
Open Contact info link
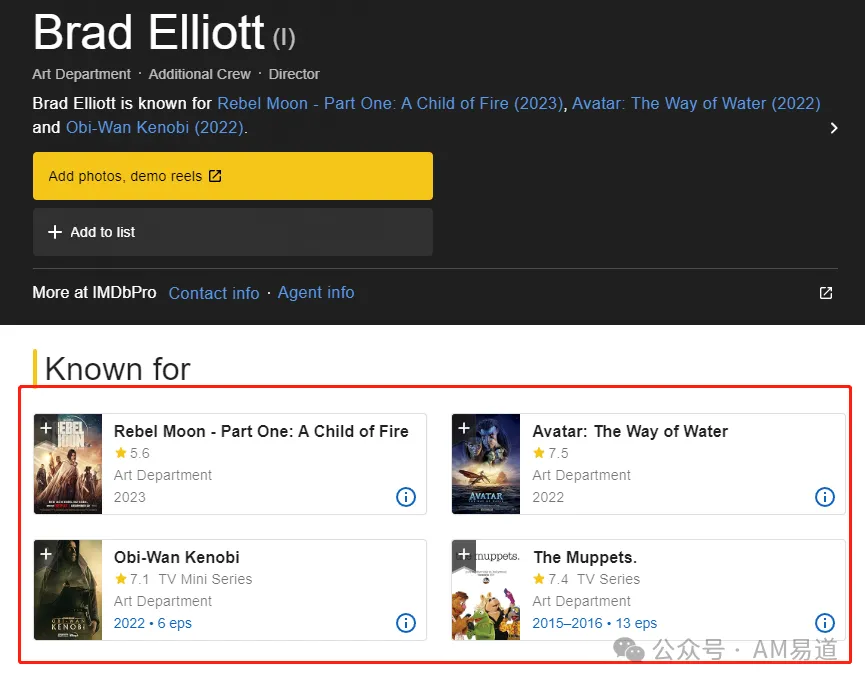(x=214, y=293)
